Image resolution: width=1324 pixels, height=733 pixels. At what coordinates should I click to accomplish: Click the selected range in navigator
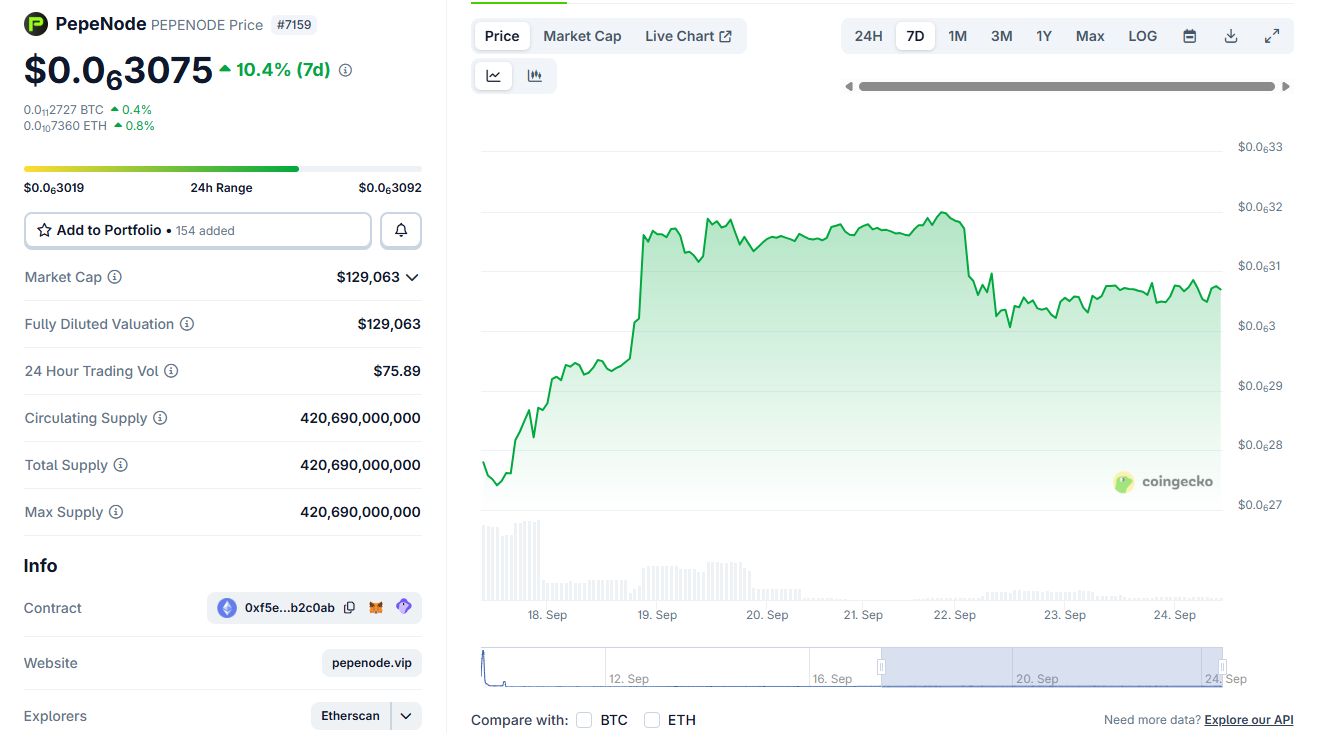pos(1052,667)
